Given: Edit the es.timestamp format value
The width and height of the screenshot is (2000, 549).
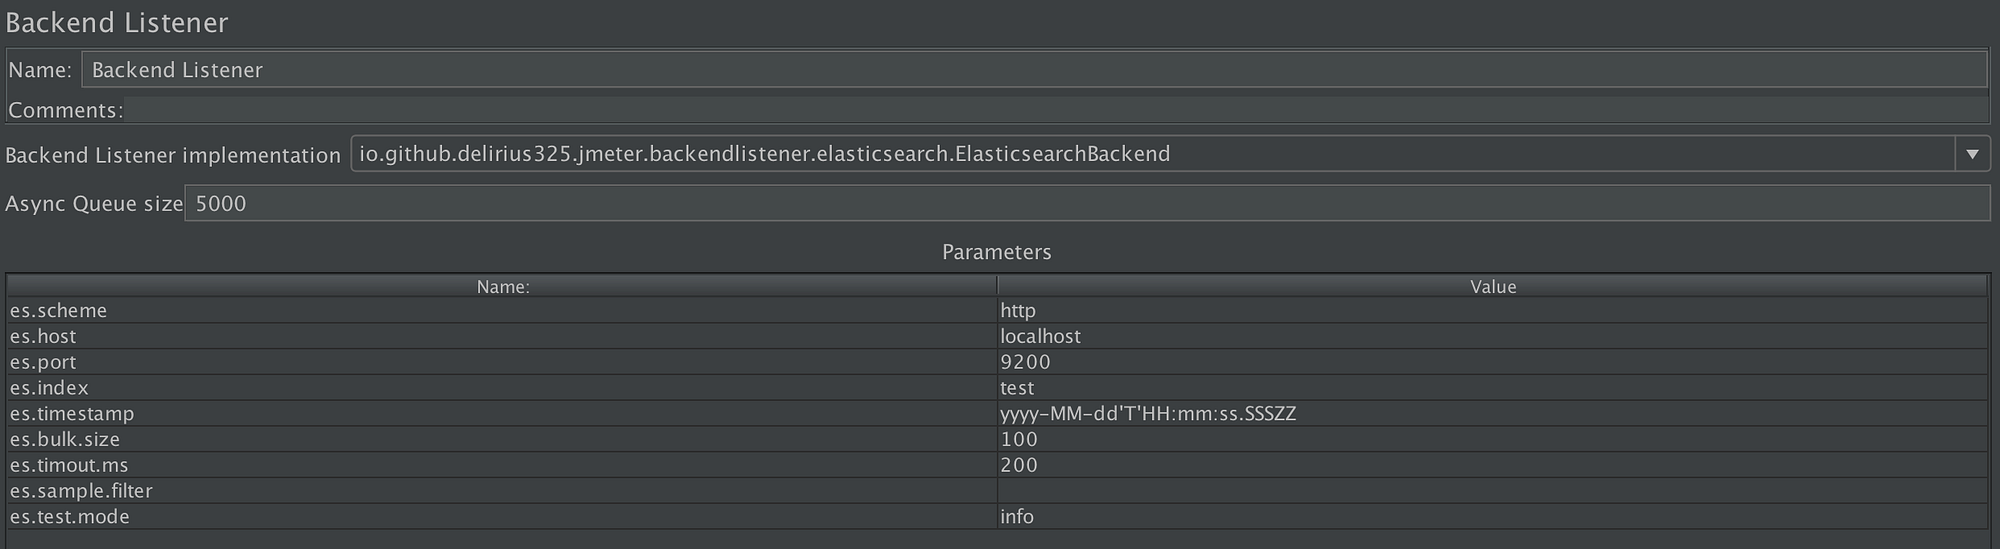Looking at the screenshot, I should click(1490, 414).
